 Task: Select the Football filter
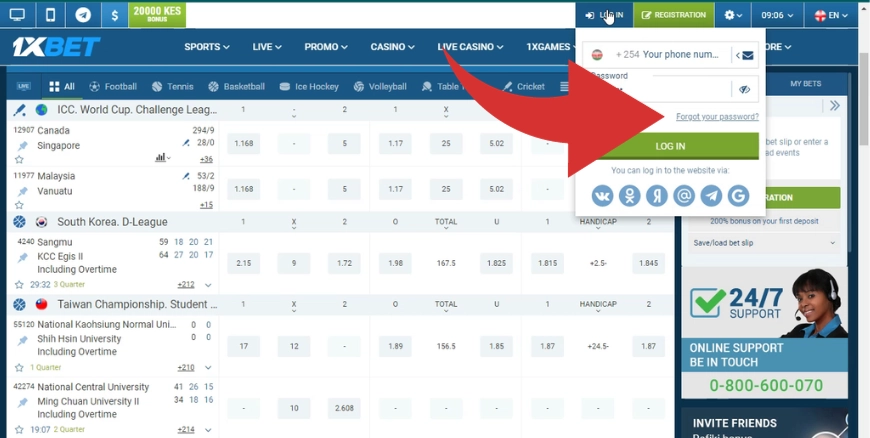pos(113,87)
